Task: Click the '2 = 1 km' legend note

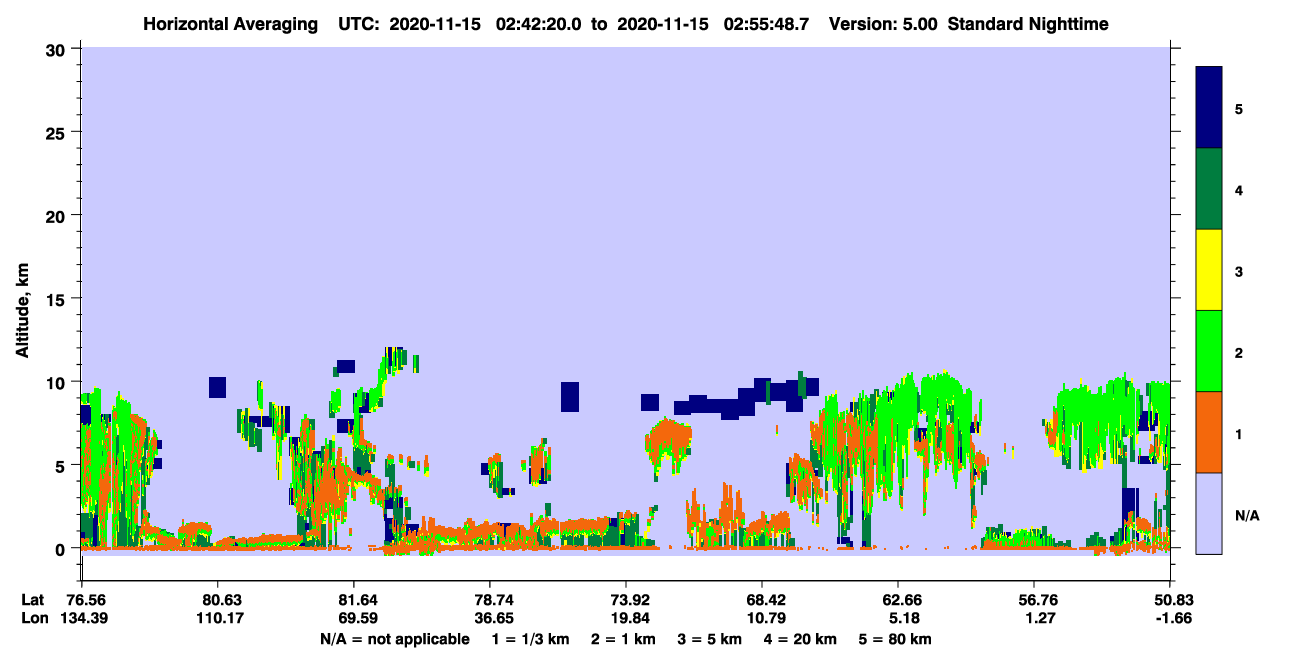Action: coord(623,639)
